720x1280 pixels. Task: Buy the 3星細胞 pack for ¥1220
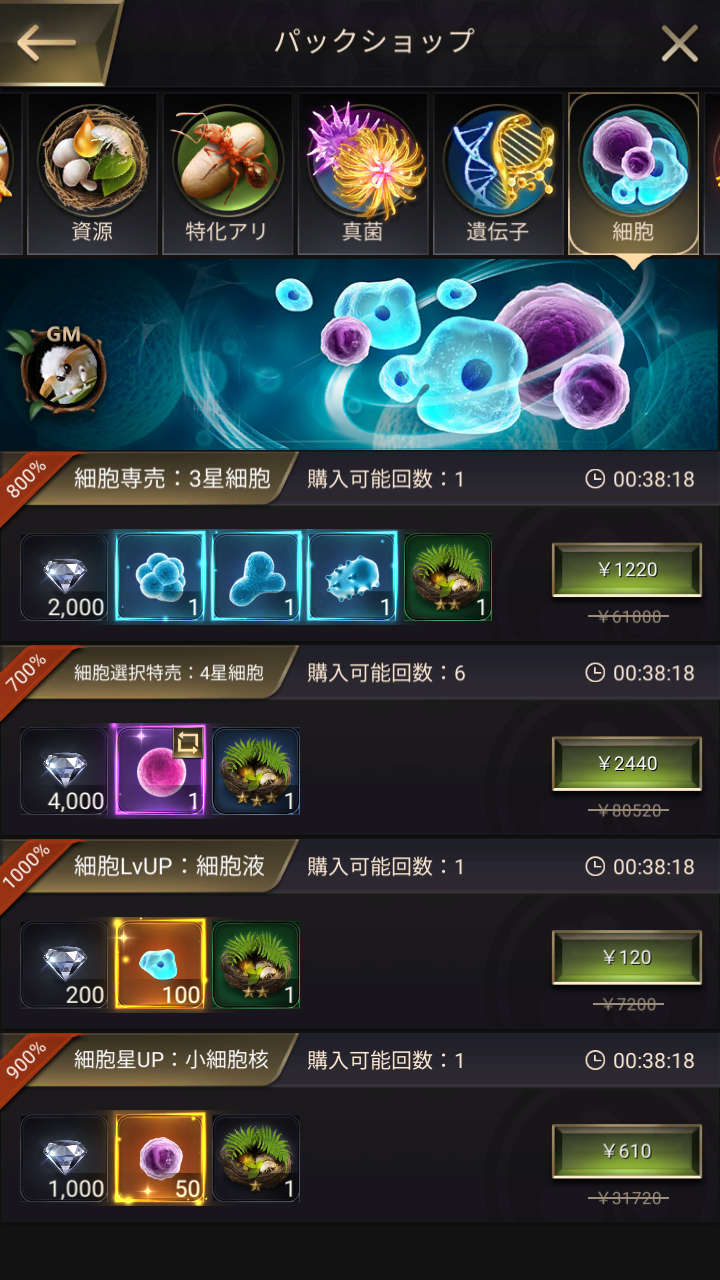pyautogui.click(x=627, y=569)
